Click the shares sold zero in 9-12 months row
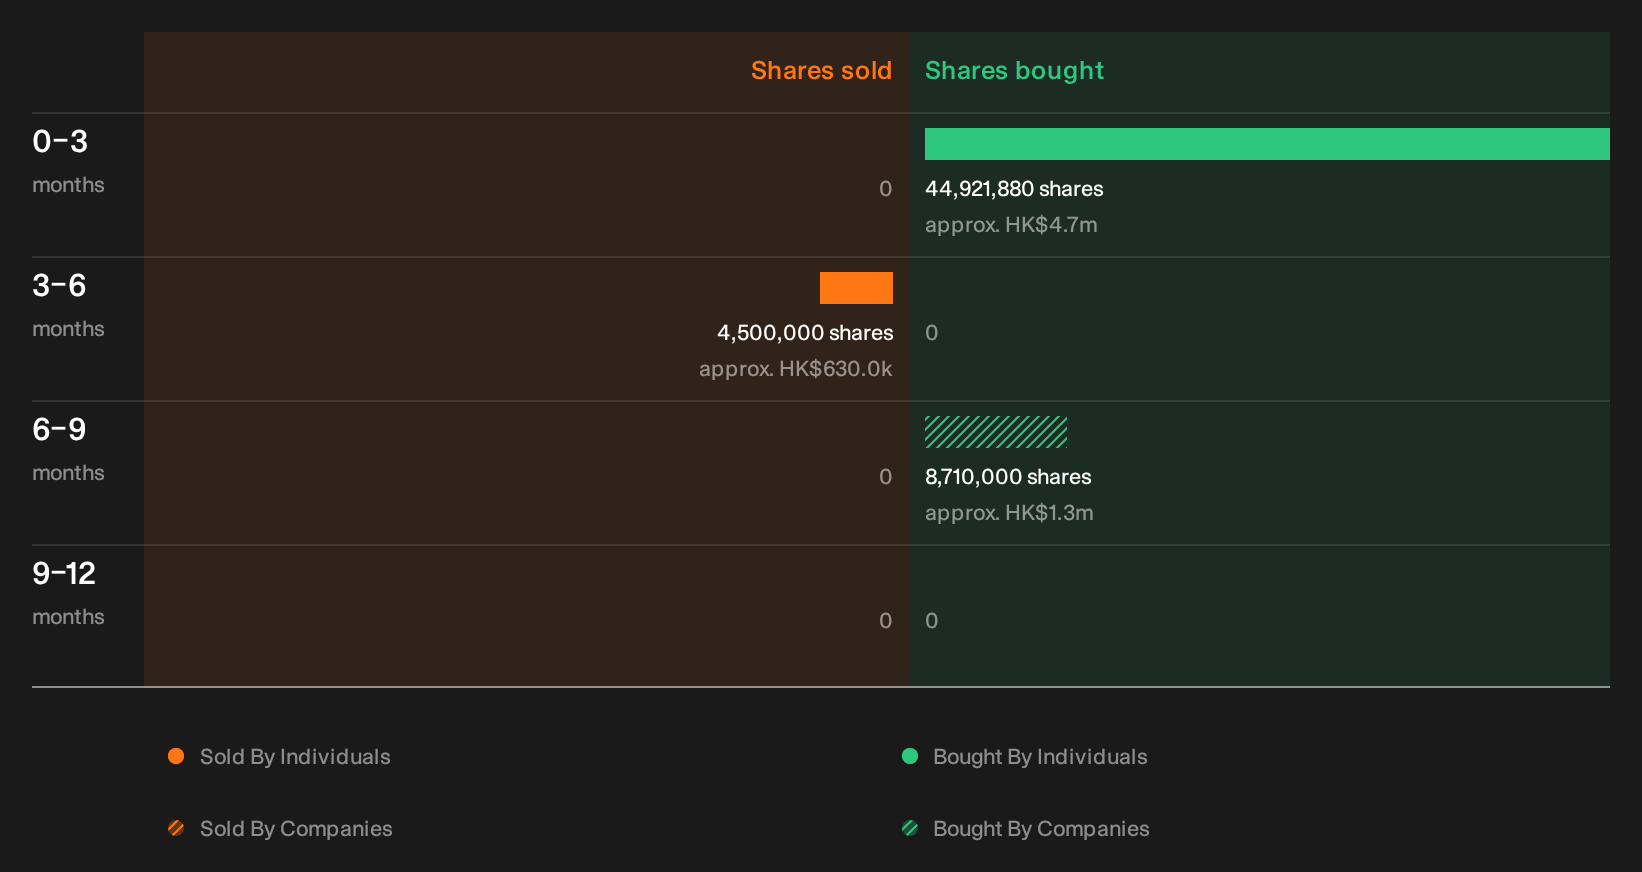1642x872 pixels. (886, 621)
